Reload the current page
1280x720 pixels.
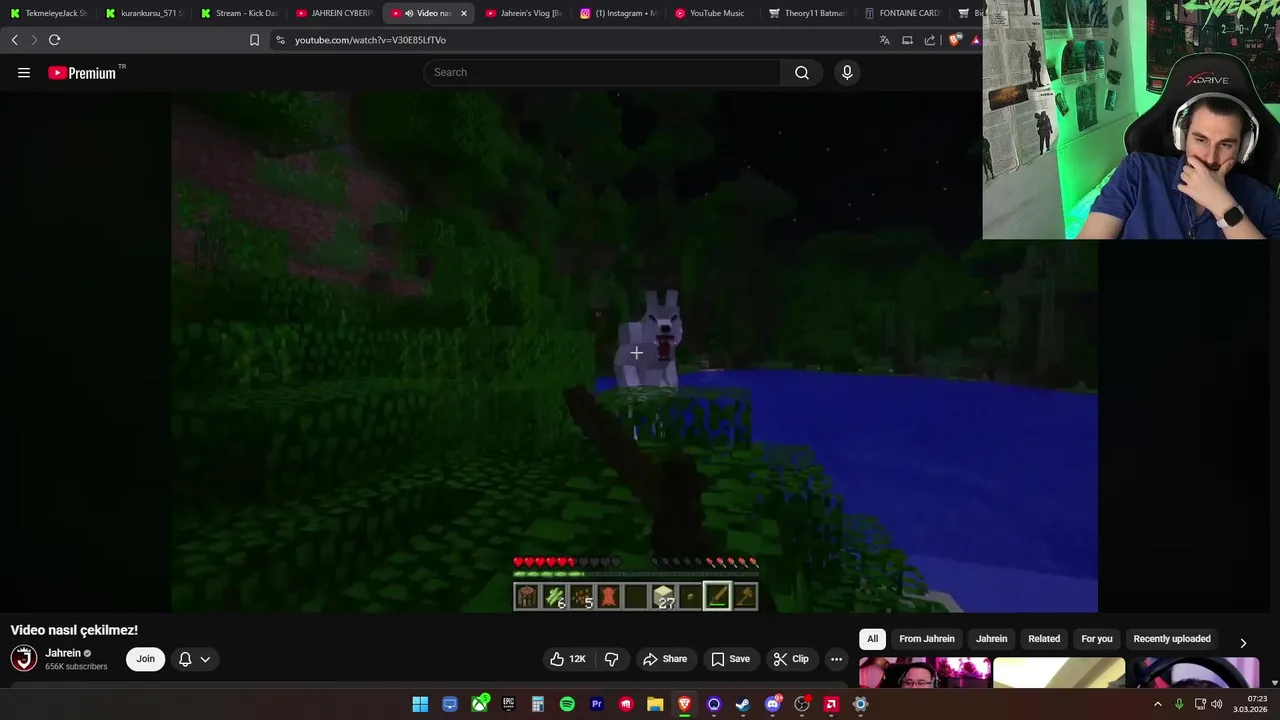pyautogui.click(x=54, y=40)
